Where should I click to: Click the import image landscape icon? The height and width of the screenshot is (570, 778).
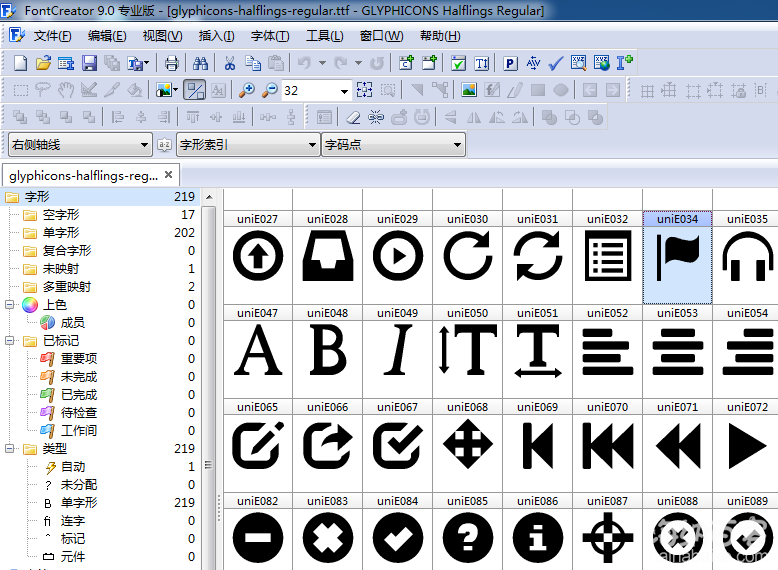click(x=469, y=90)
